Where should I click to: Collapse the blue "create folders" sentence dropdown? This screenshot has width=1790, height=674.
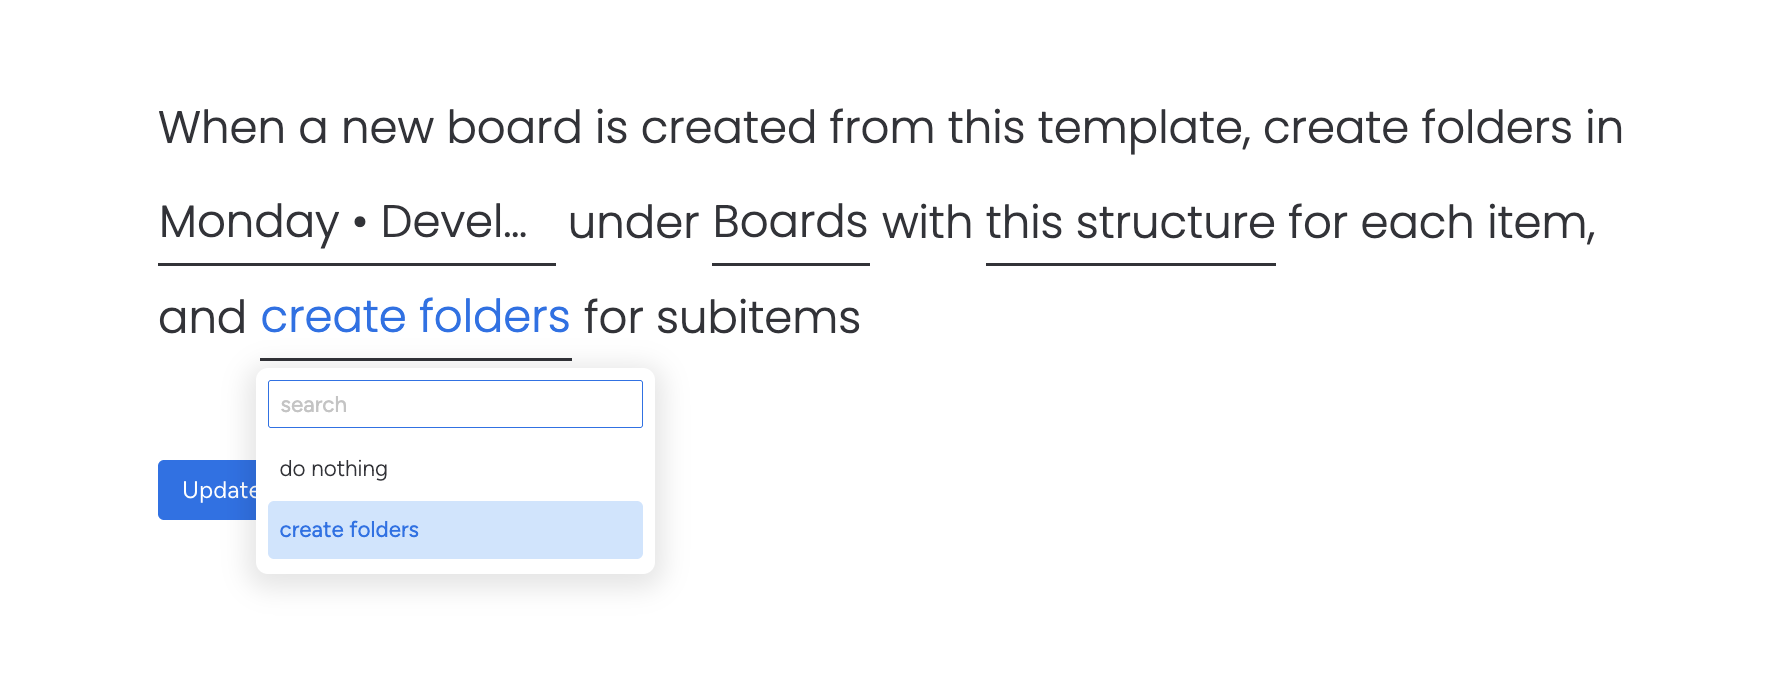[415, 318]
